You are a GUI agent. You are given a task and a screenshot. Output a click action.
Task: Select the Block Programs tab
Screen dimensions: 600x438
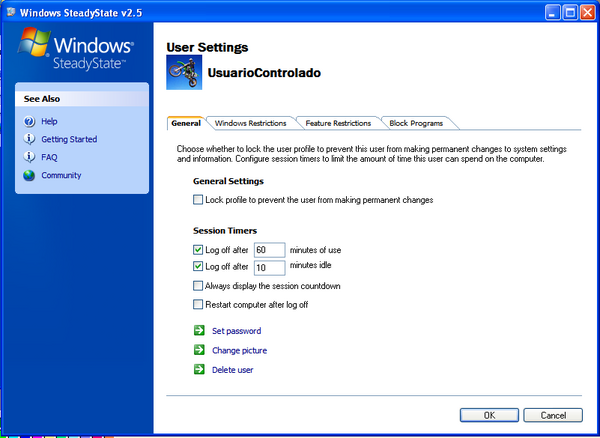(417, 123)
